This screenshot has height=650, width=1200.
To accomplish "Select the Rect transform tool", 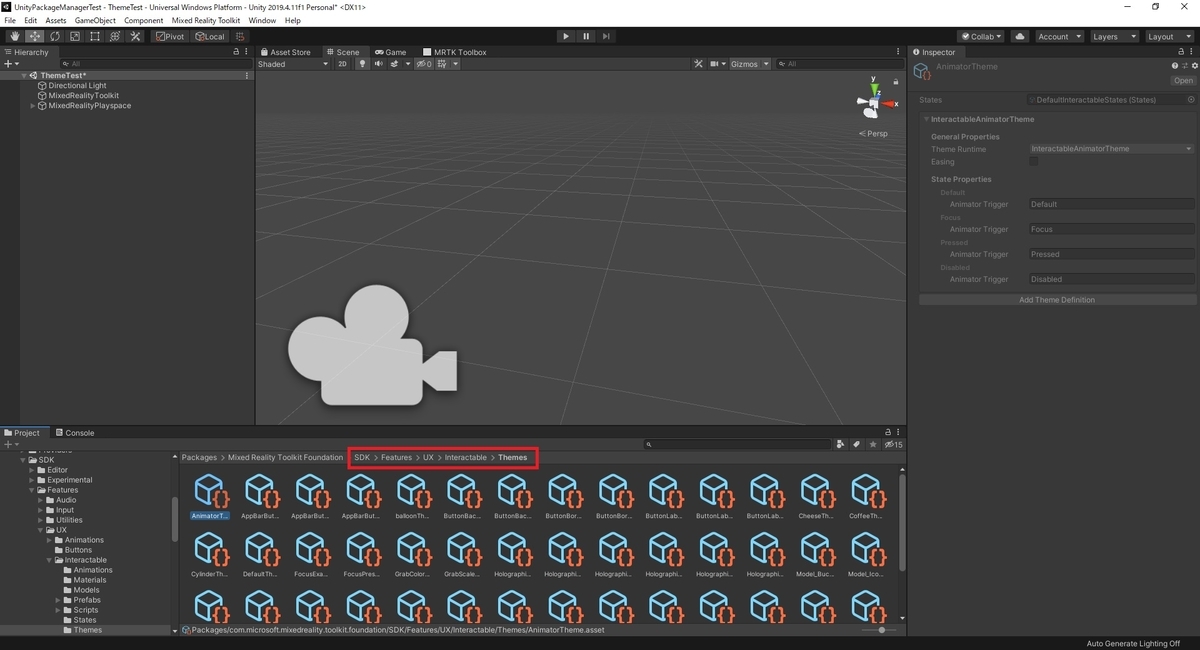I will (x=94, y=36).
